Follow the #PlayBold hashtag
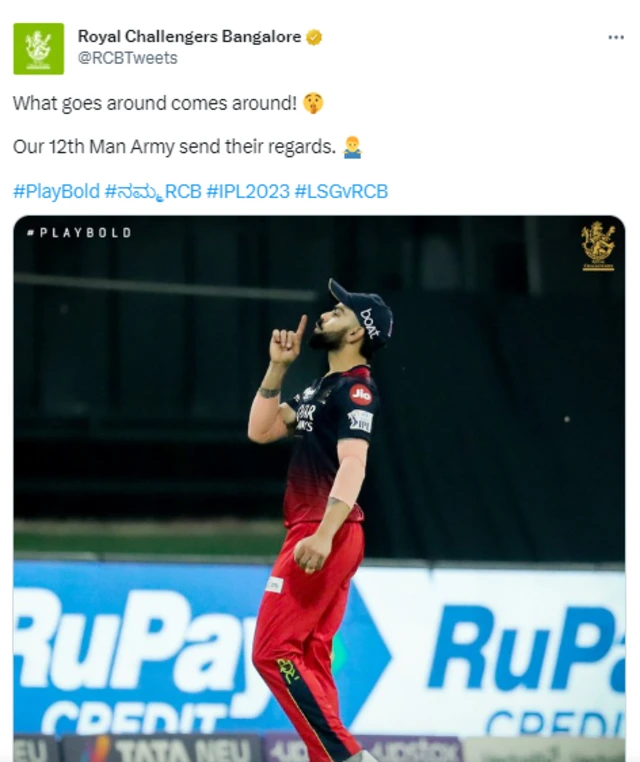 [56, 191]
